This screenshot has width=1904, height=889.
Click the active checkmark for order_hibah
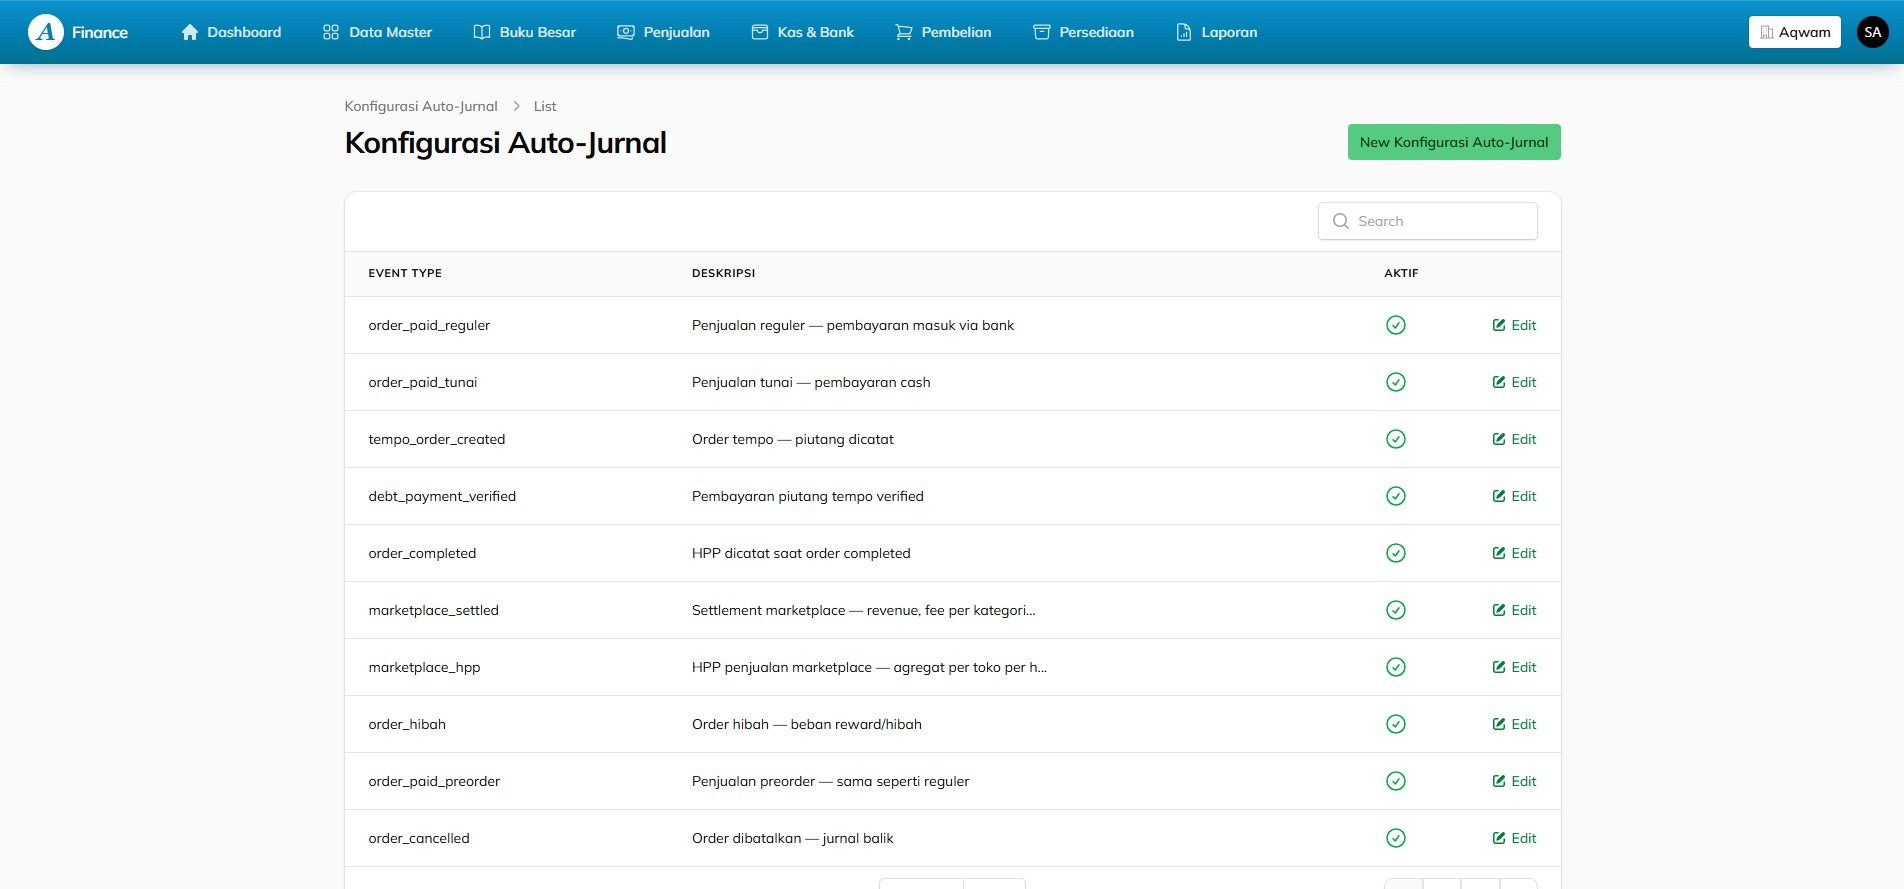(x=1396, y=724)
